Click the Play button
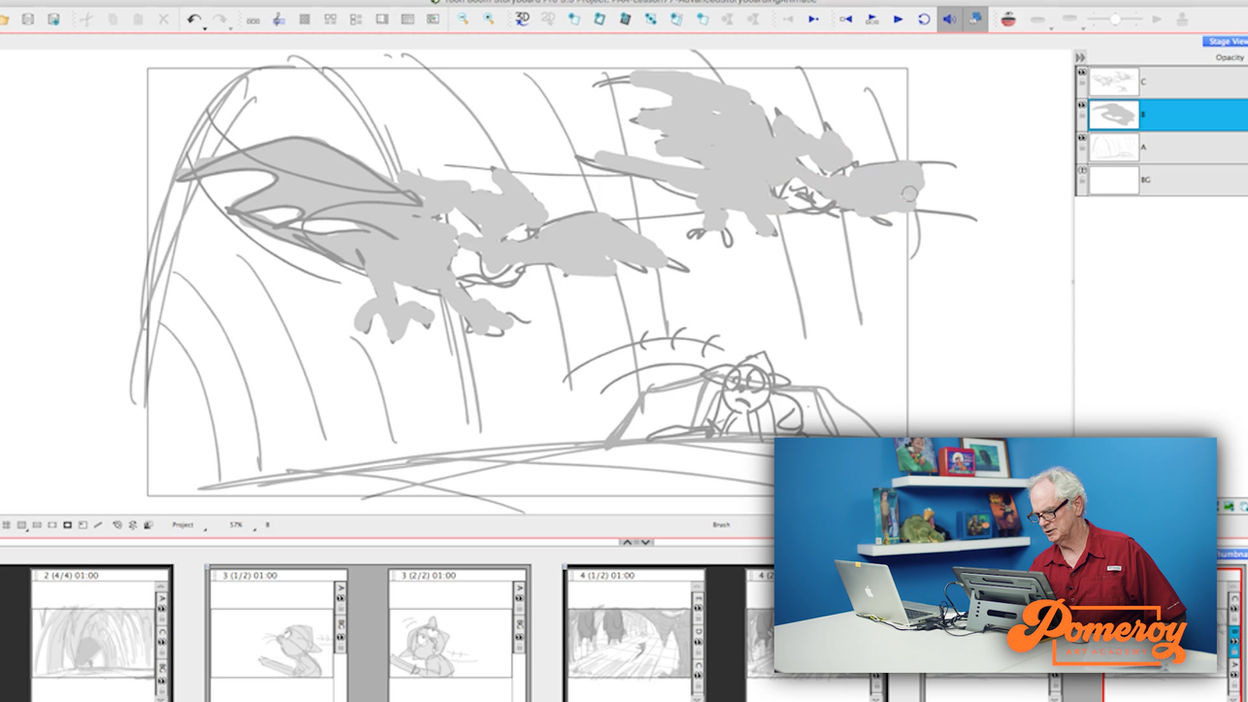Screen dimensions: 1248x702 coord(898,19)
